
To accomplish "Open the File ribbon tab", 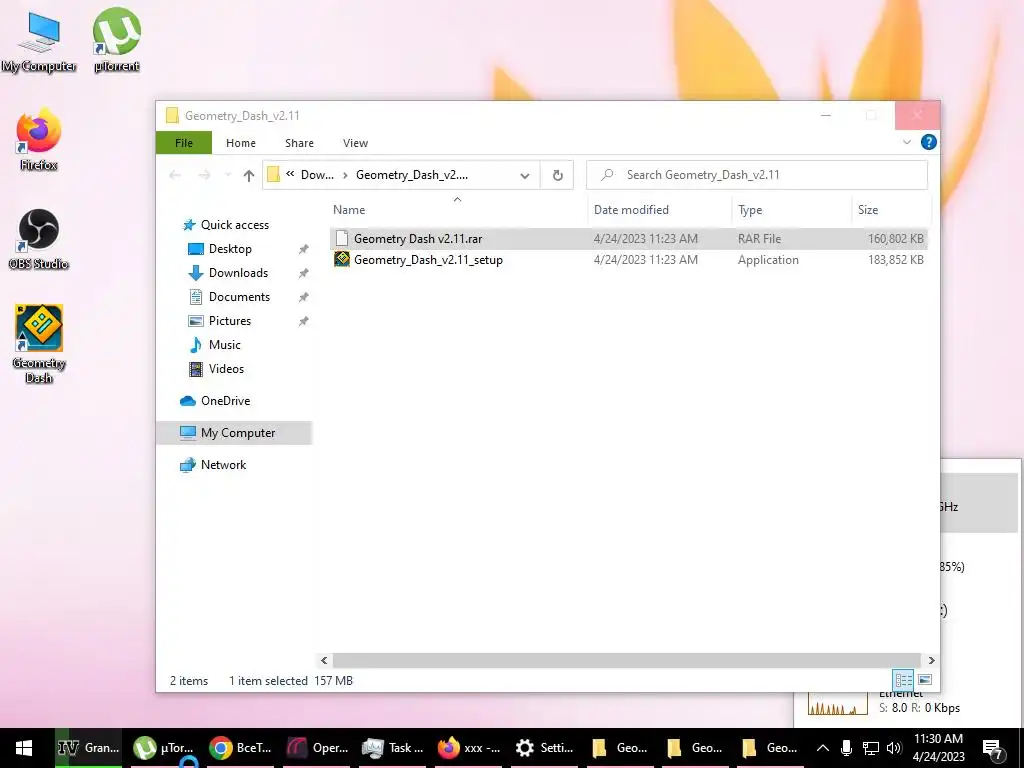I will (x=184, y=143).
